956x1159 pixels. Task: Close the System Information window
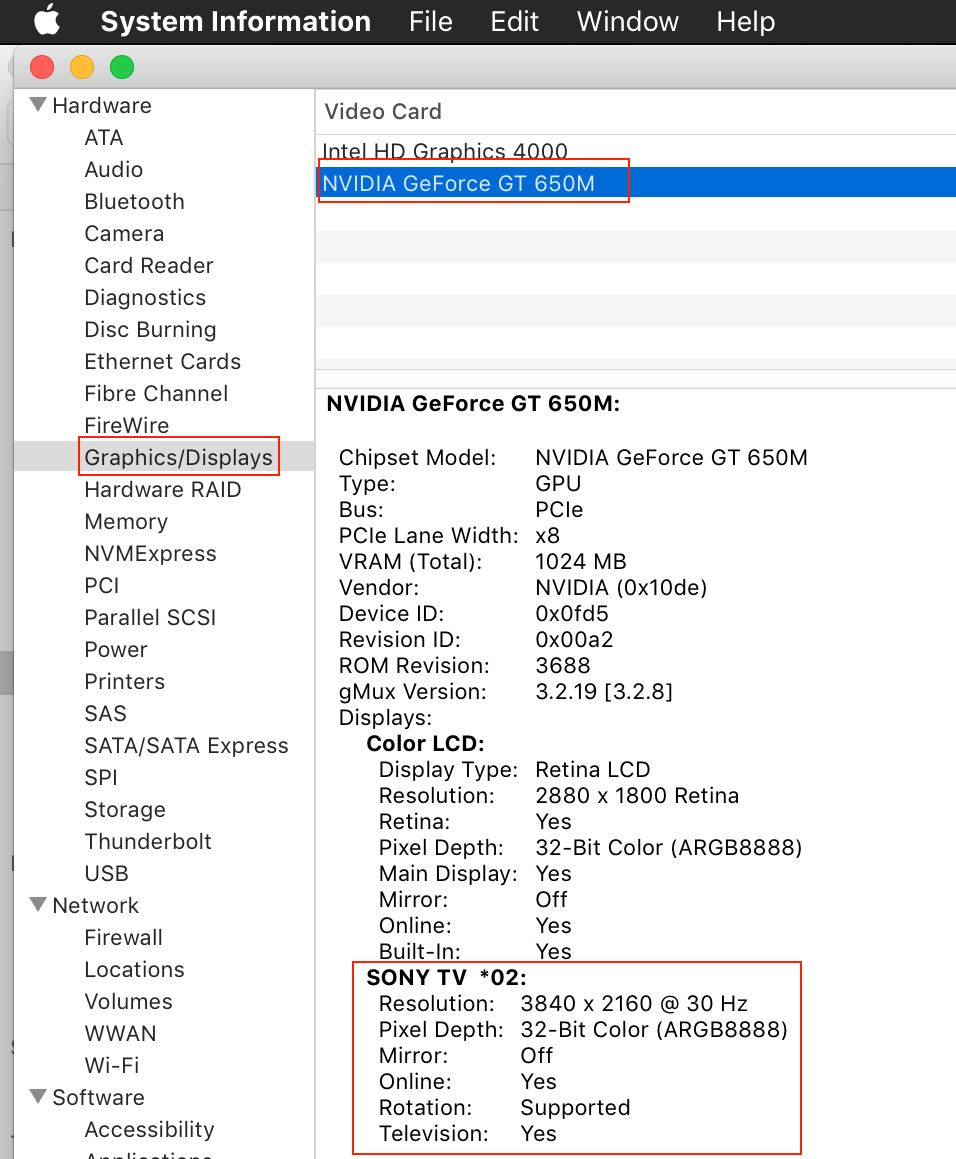(x=42, y=67)
